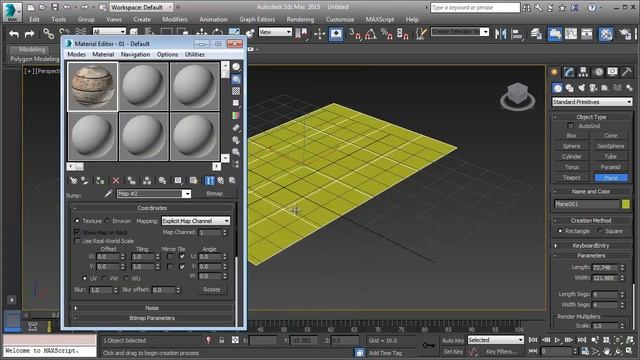
Task: Open the Selected key filter dropdown
Action: tap(495, 340)
